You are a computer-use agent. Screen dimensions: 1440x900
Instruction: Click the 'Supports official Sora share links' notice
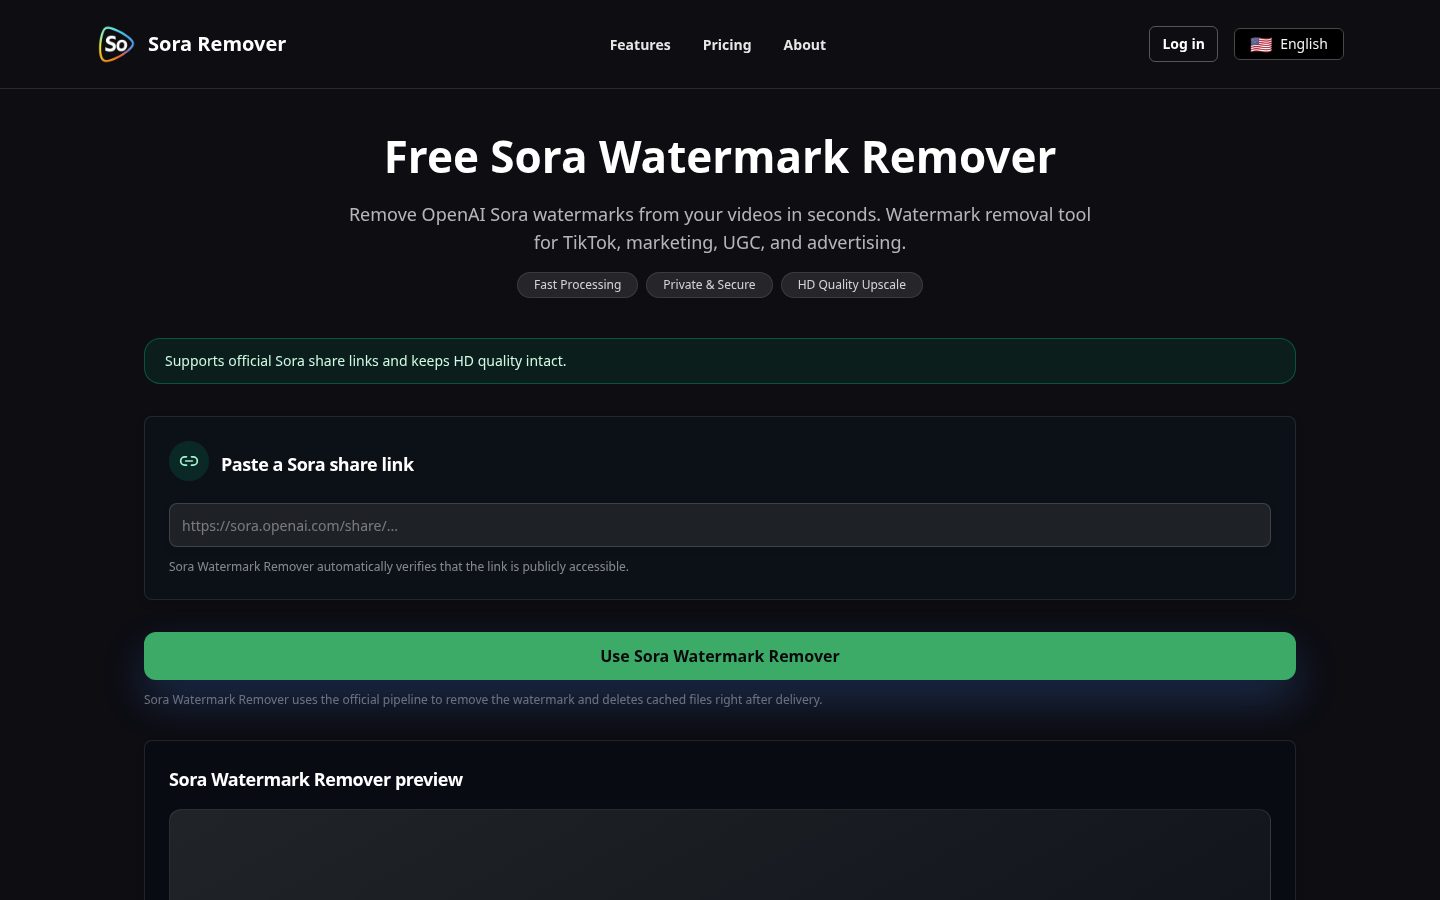pyautogui.click(x=720, y=361)
